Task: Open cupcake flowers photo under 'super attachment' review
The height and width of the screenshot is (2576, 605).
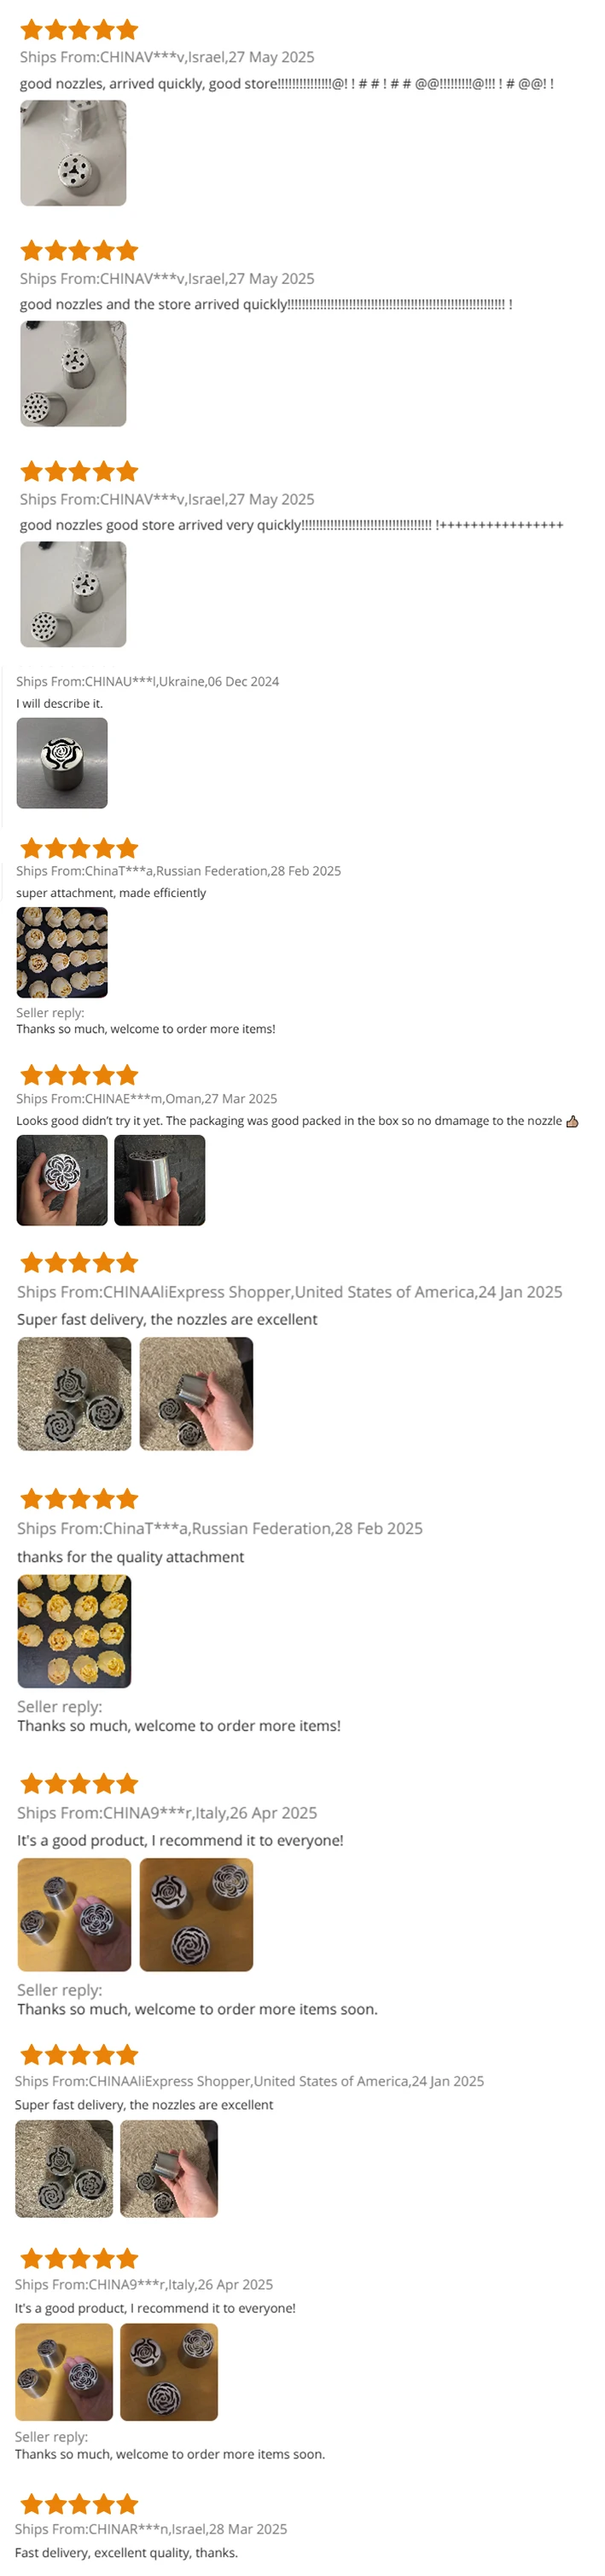Action: pos(62,952)
